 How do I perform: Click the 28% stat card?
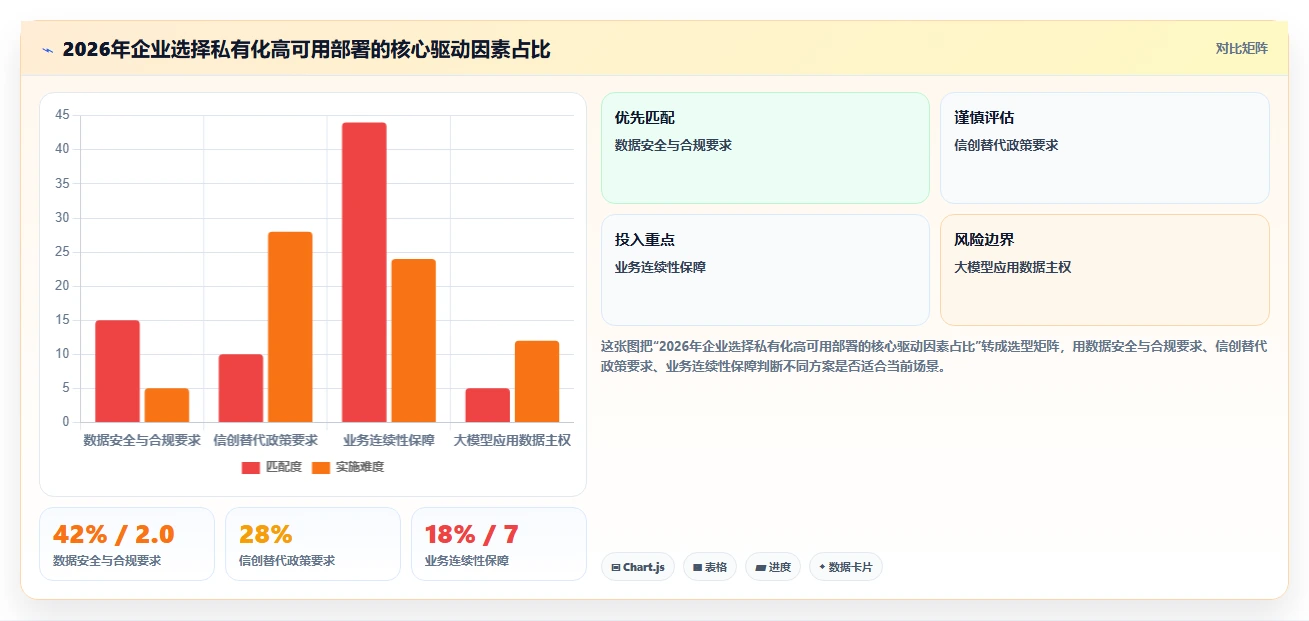click(313, 544)
